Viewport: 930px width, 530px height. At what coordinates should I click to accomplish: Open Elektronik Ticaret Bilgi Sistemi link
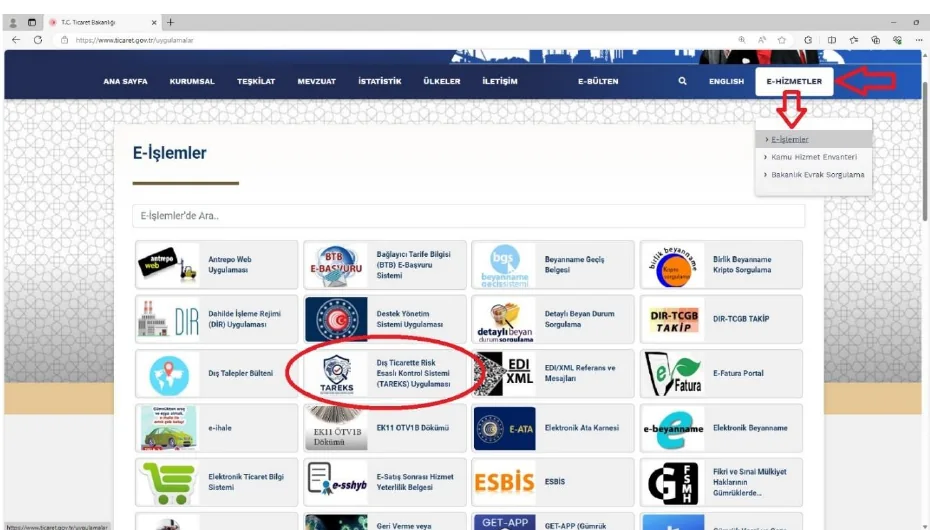[246, 482]
